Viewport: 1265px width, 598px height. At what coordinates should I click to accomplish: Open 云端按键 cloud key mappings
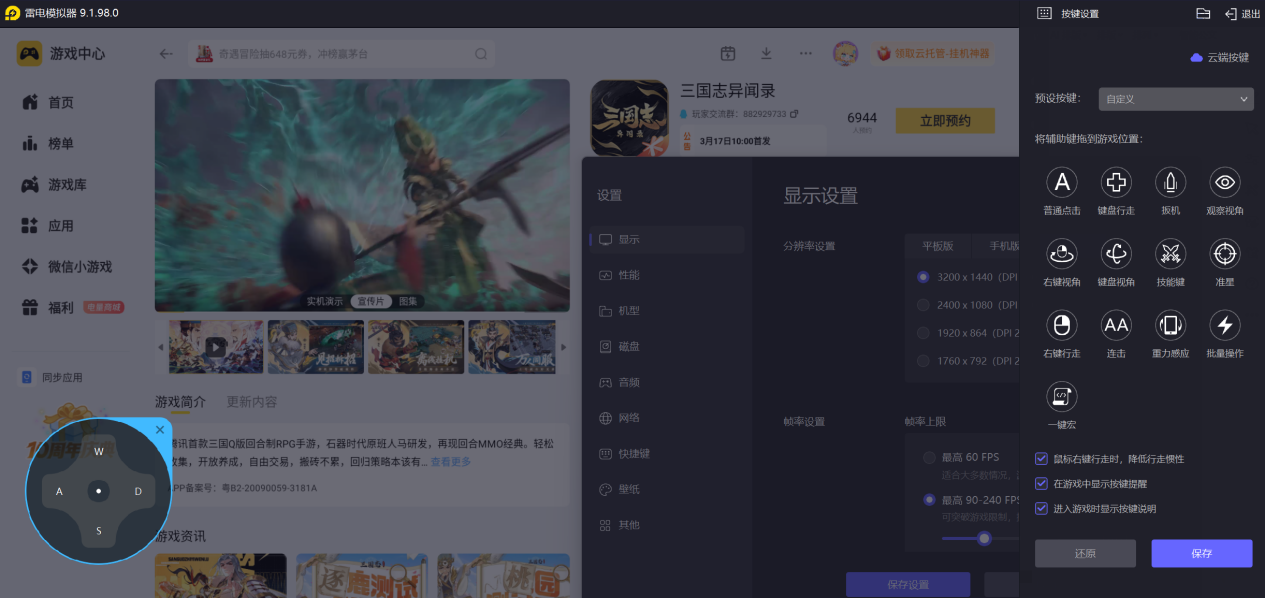click(x=1219, y=58)
